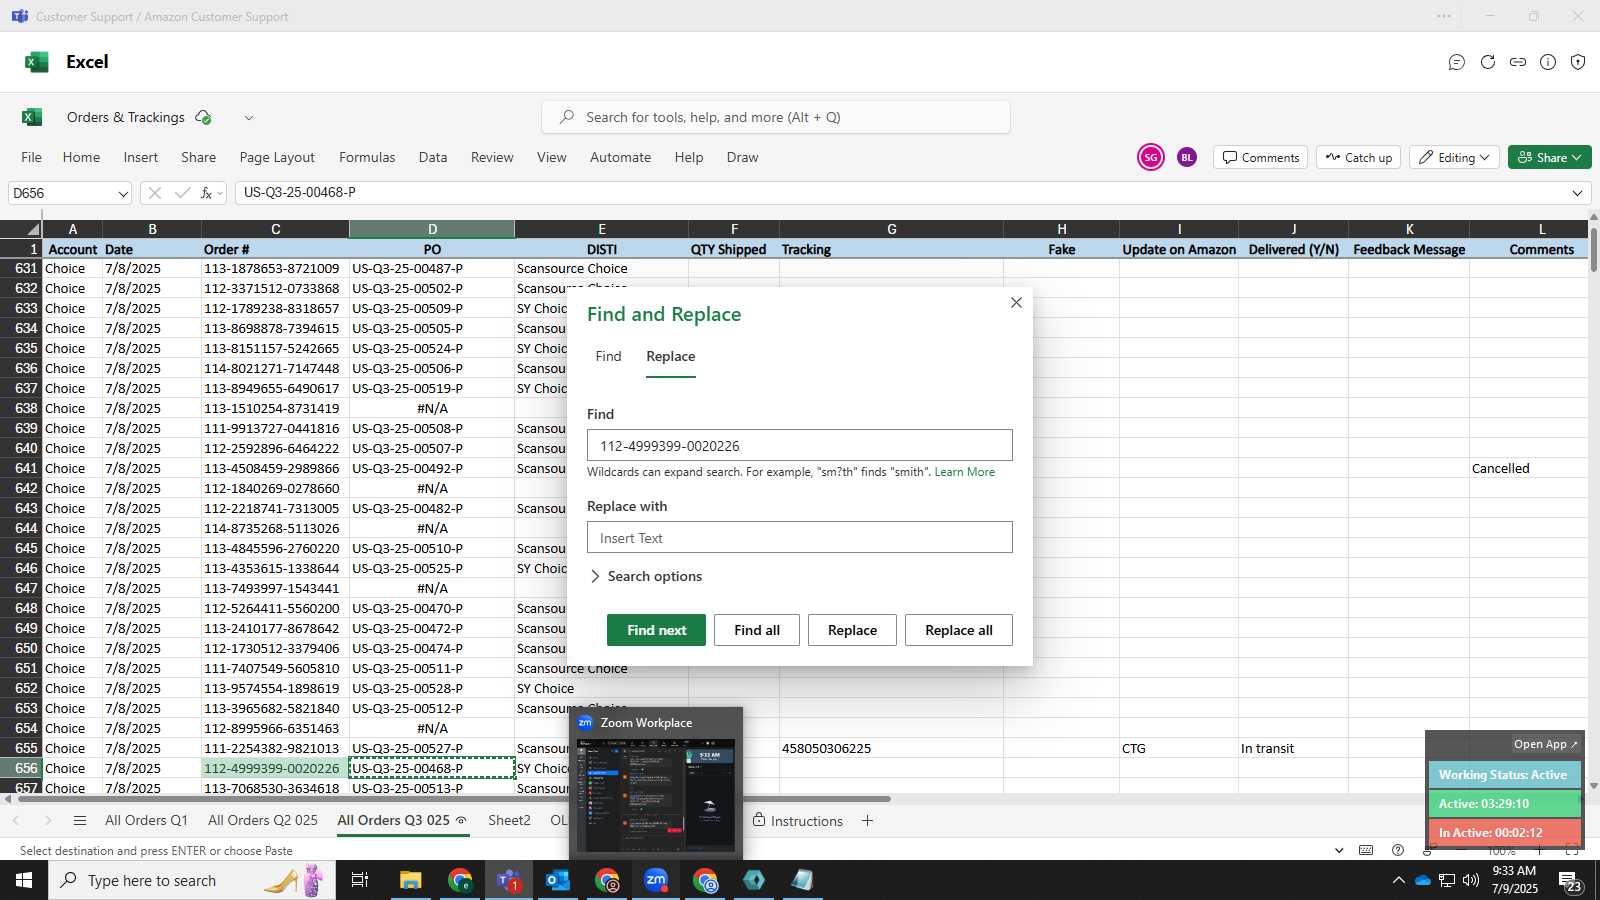This screenshot has width=1600, height=900.
Task: Select column D header
Action: tap(432, 229)
